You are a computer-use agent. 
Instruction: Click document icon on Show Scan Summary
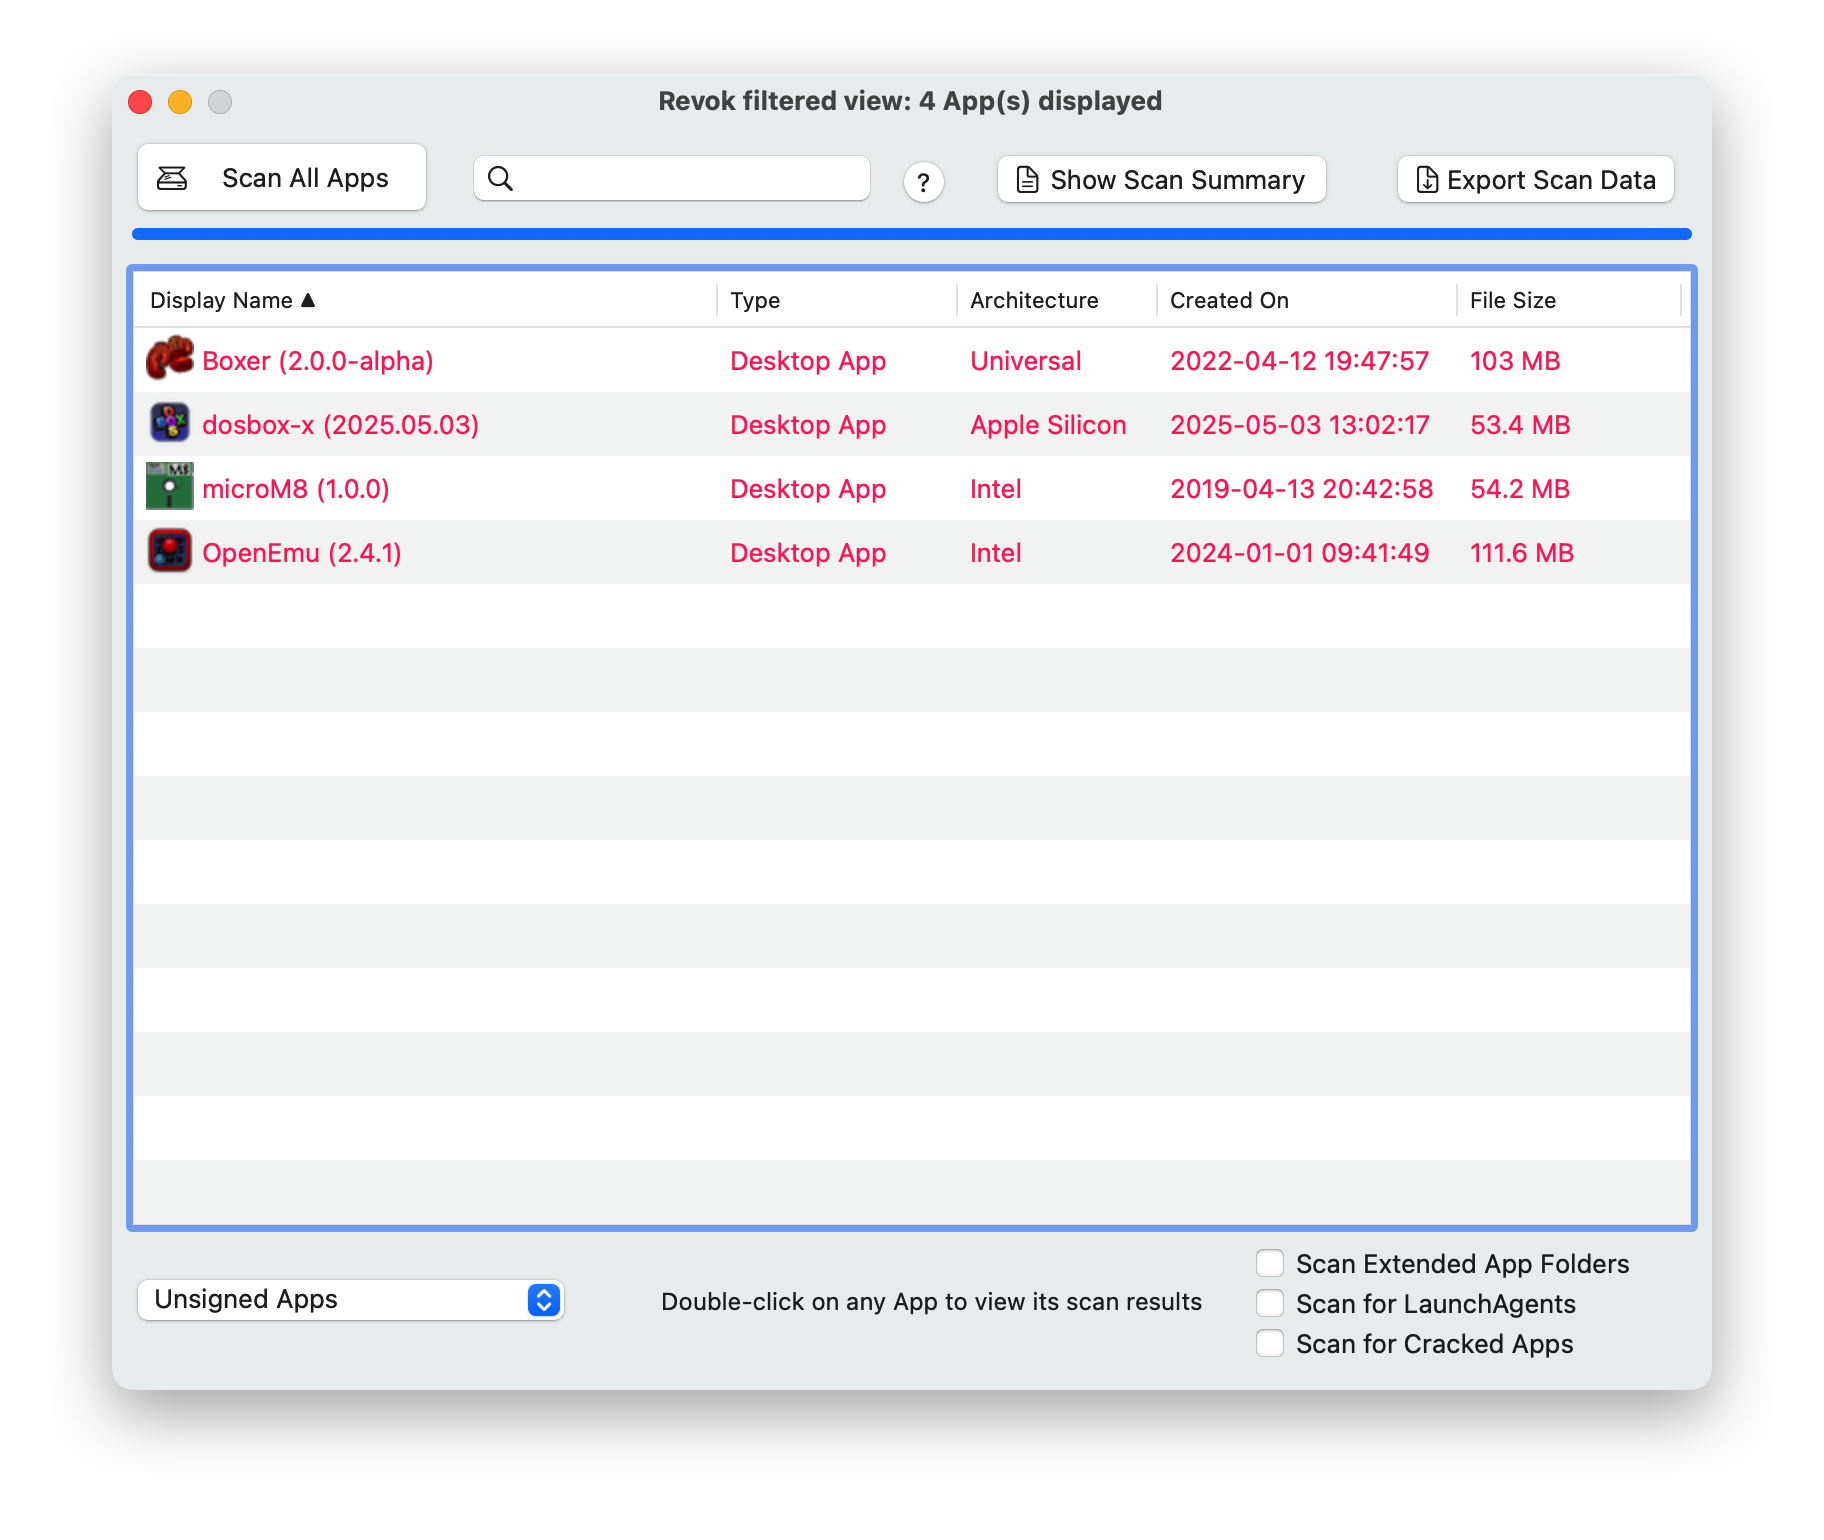coord(1027,180)
